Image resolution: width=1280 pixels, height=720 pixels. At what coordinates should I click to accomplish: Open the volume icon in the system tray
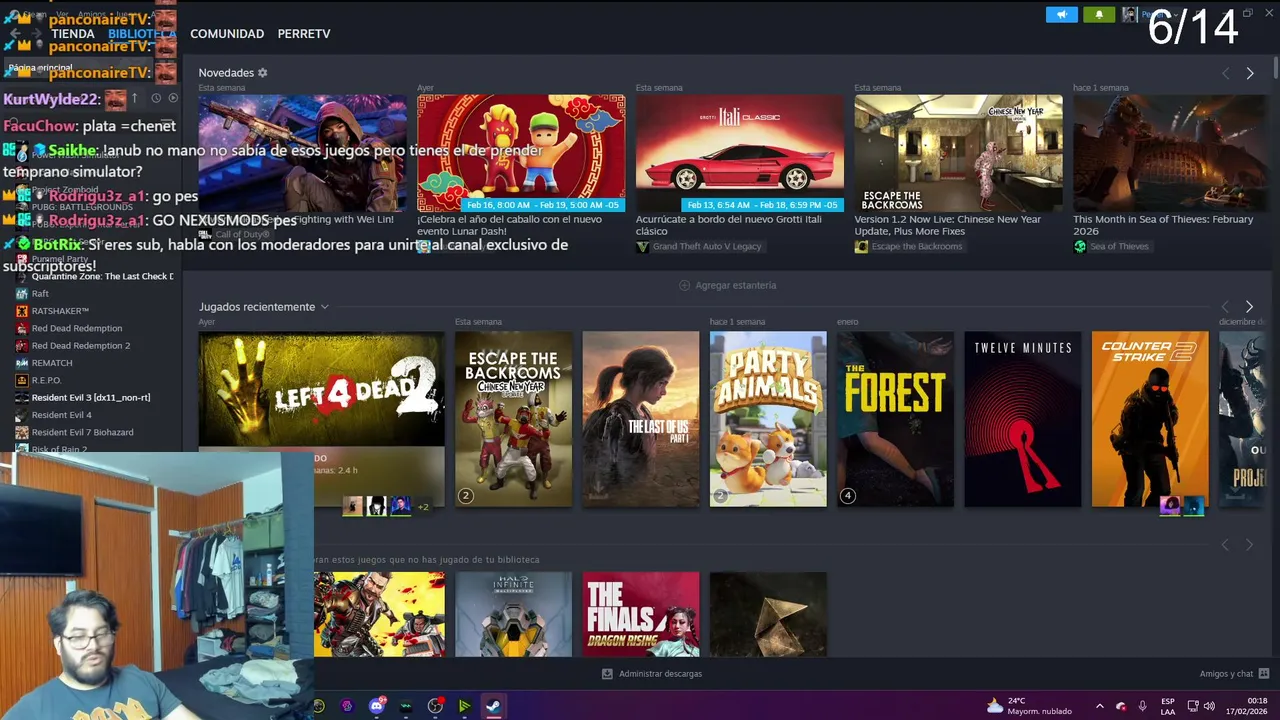tap(1209, 706)
